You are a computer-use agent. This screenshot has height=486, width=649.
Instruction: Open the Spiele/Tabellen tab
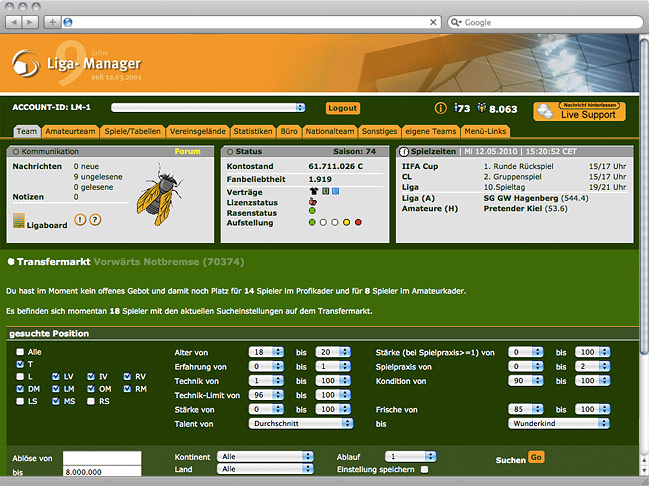tap(132, 131)
